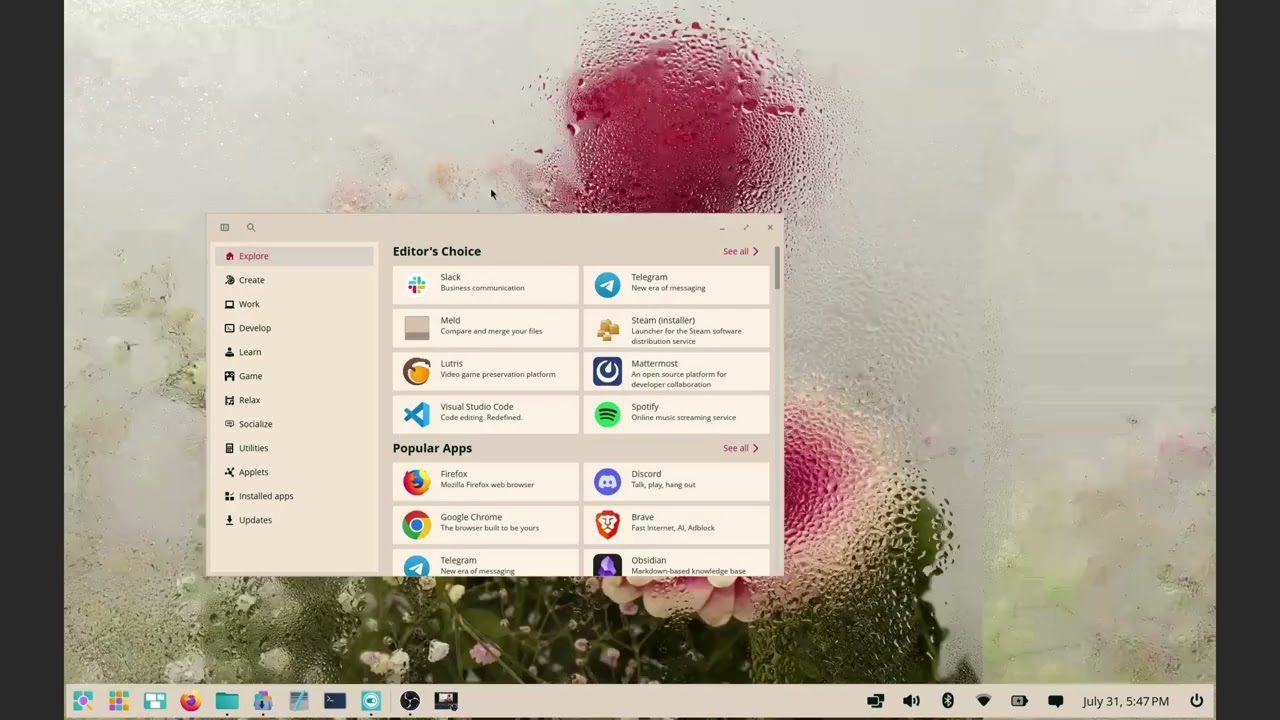1280x720 pixels.
Task: Launch Firefox from the taskbar
Action: pyautogui.click(x=190, y=701)
